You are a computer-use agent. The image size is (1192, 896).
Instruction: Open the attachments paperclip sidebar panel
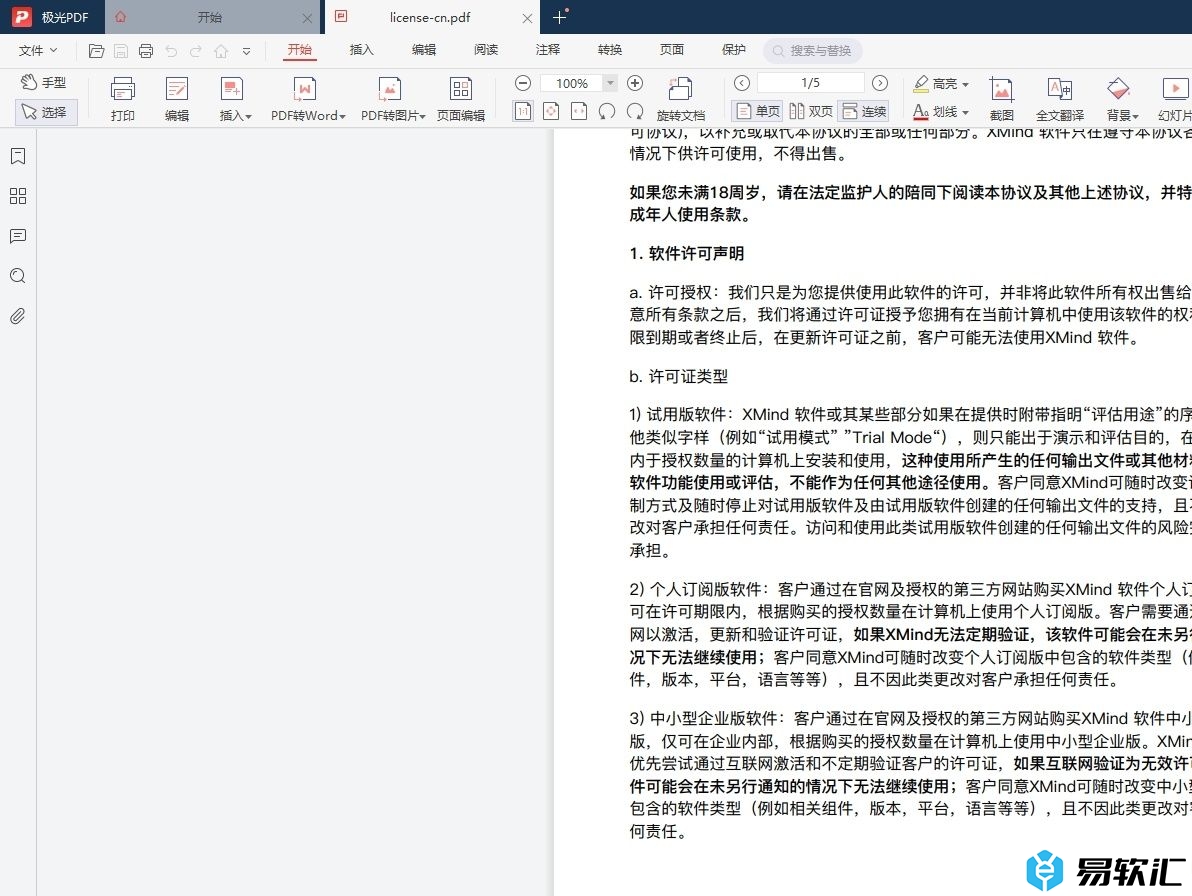[x=17, y=316]
